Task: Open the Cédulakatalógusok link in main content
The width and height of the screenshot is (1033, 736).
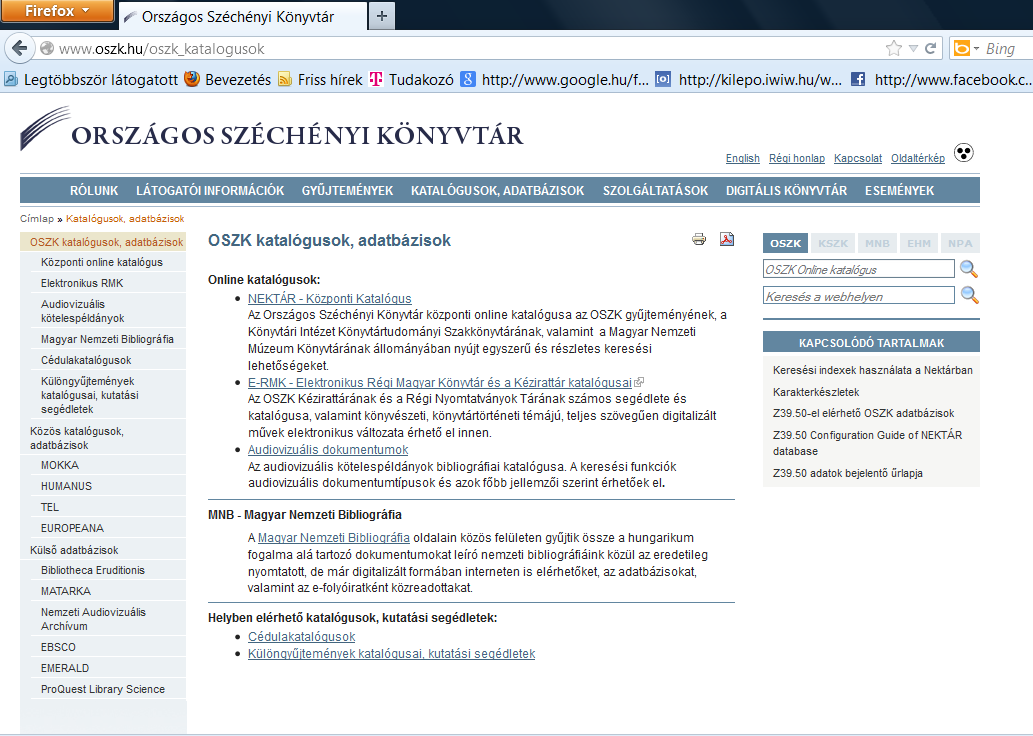Action: pos(301,637)
